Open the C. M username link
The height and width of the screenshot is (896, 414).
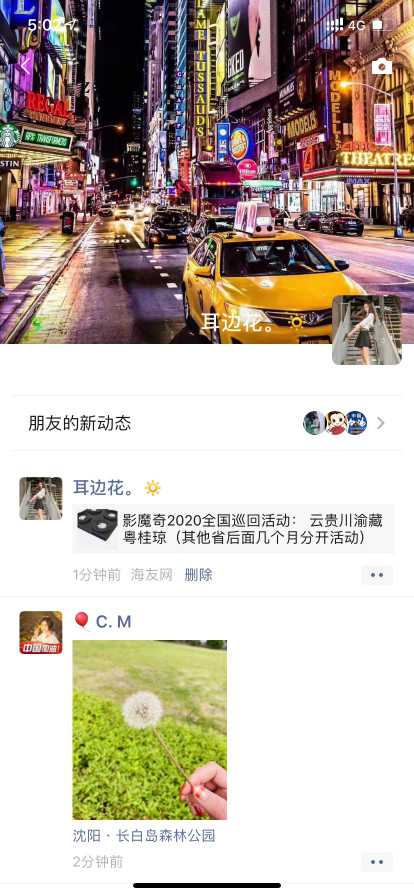113,622
